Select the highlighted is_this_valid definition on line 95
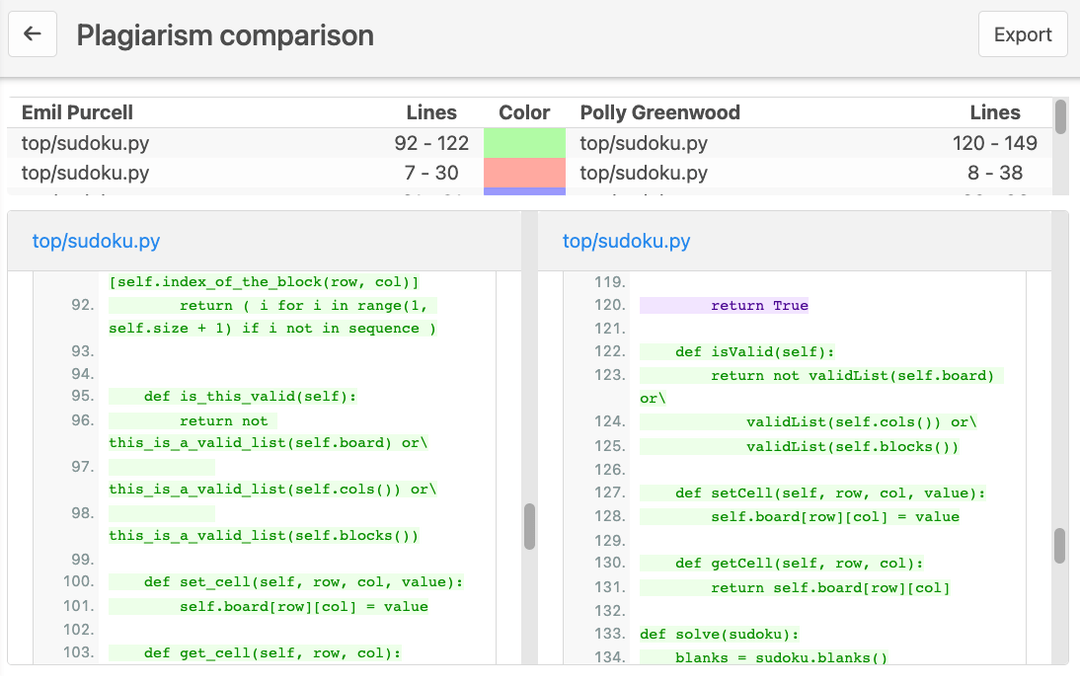 (232, 396)
